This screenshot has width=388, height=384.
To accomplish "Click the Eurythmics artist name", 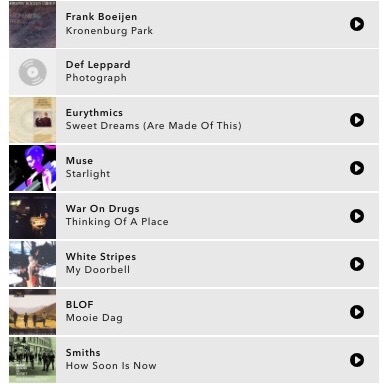I will tap(94, 113).
